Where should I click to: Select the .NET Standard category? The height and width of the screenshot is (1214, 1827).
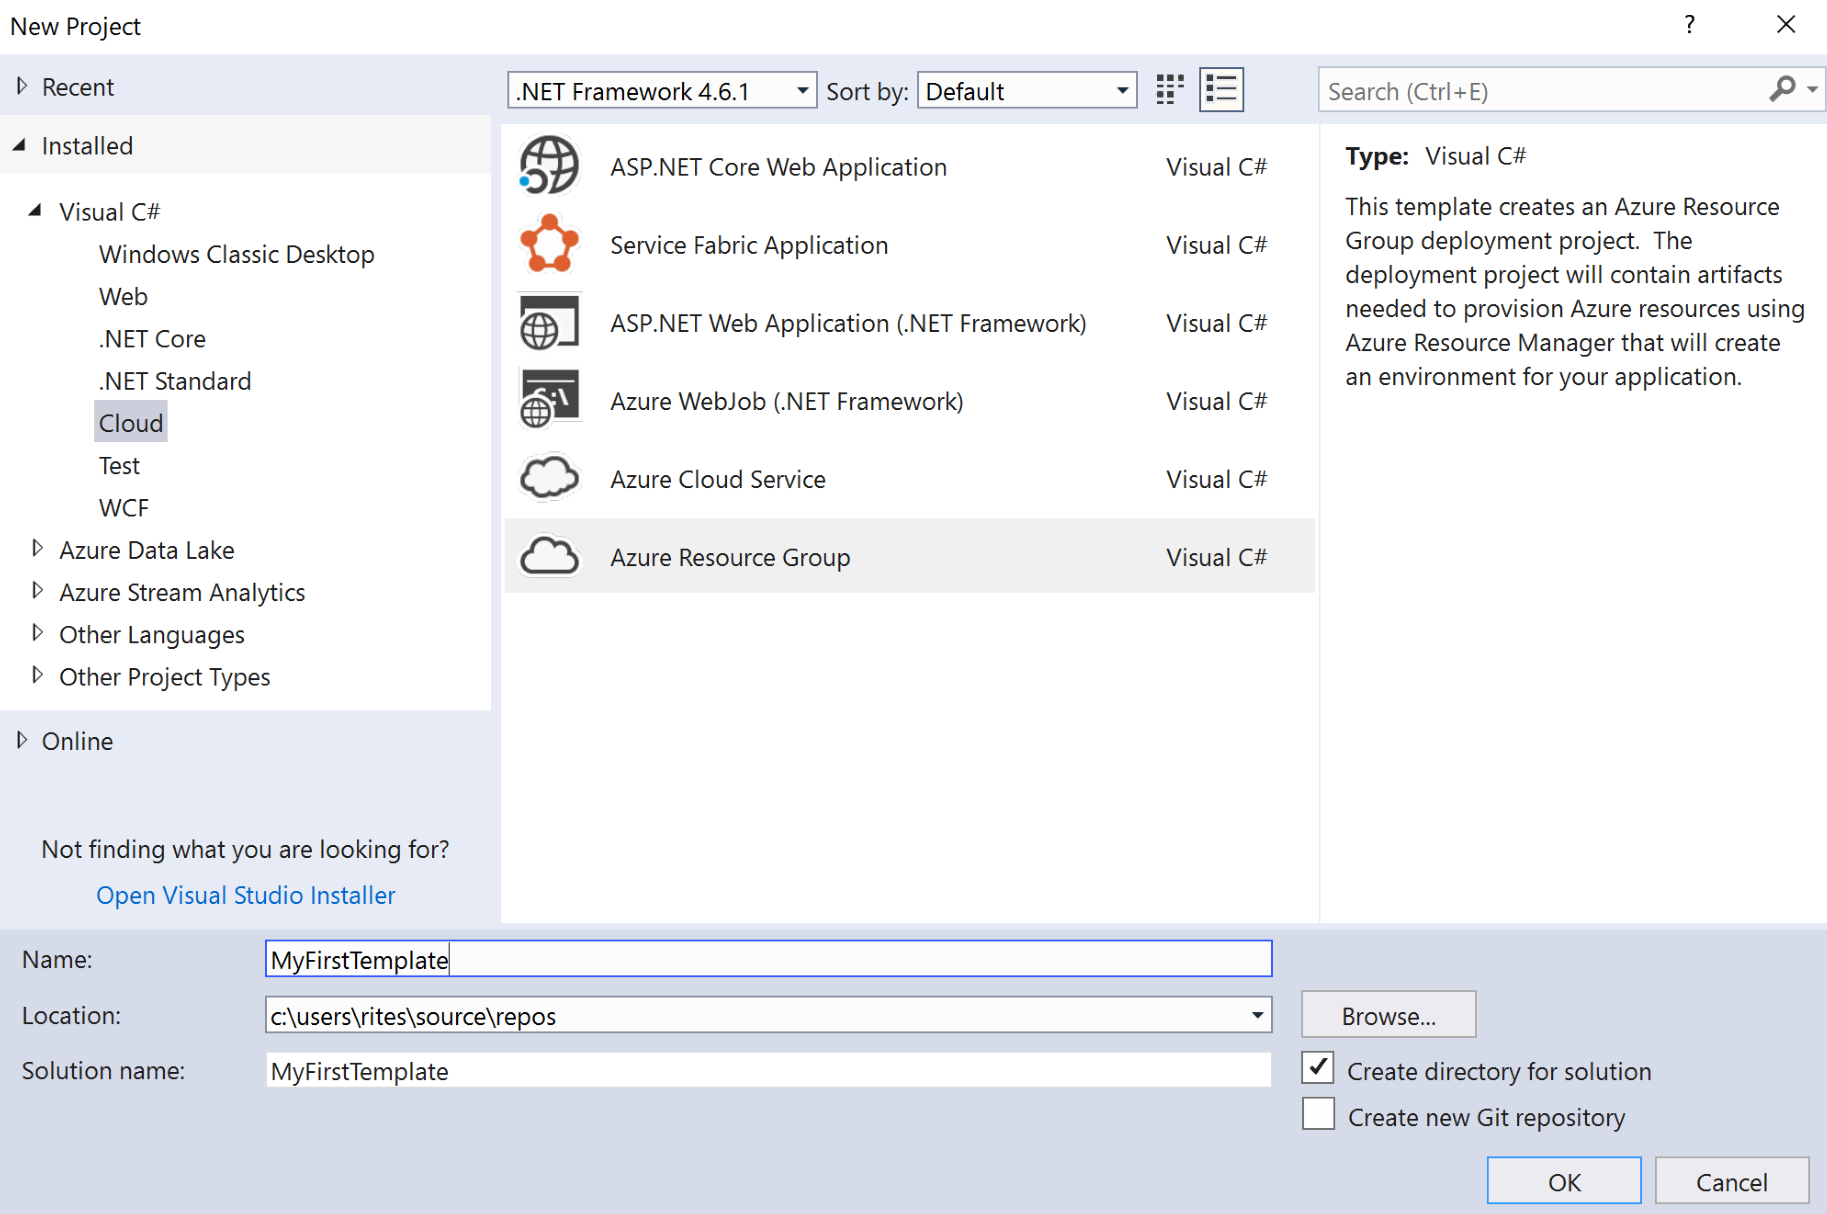pos(175,381)
